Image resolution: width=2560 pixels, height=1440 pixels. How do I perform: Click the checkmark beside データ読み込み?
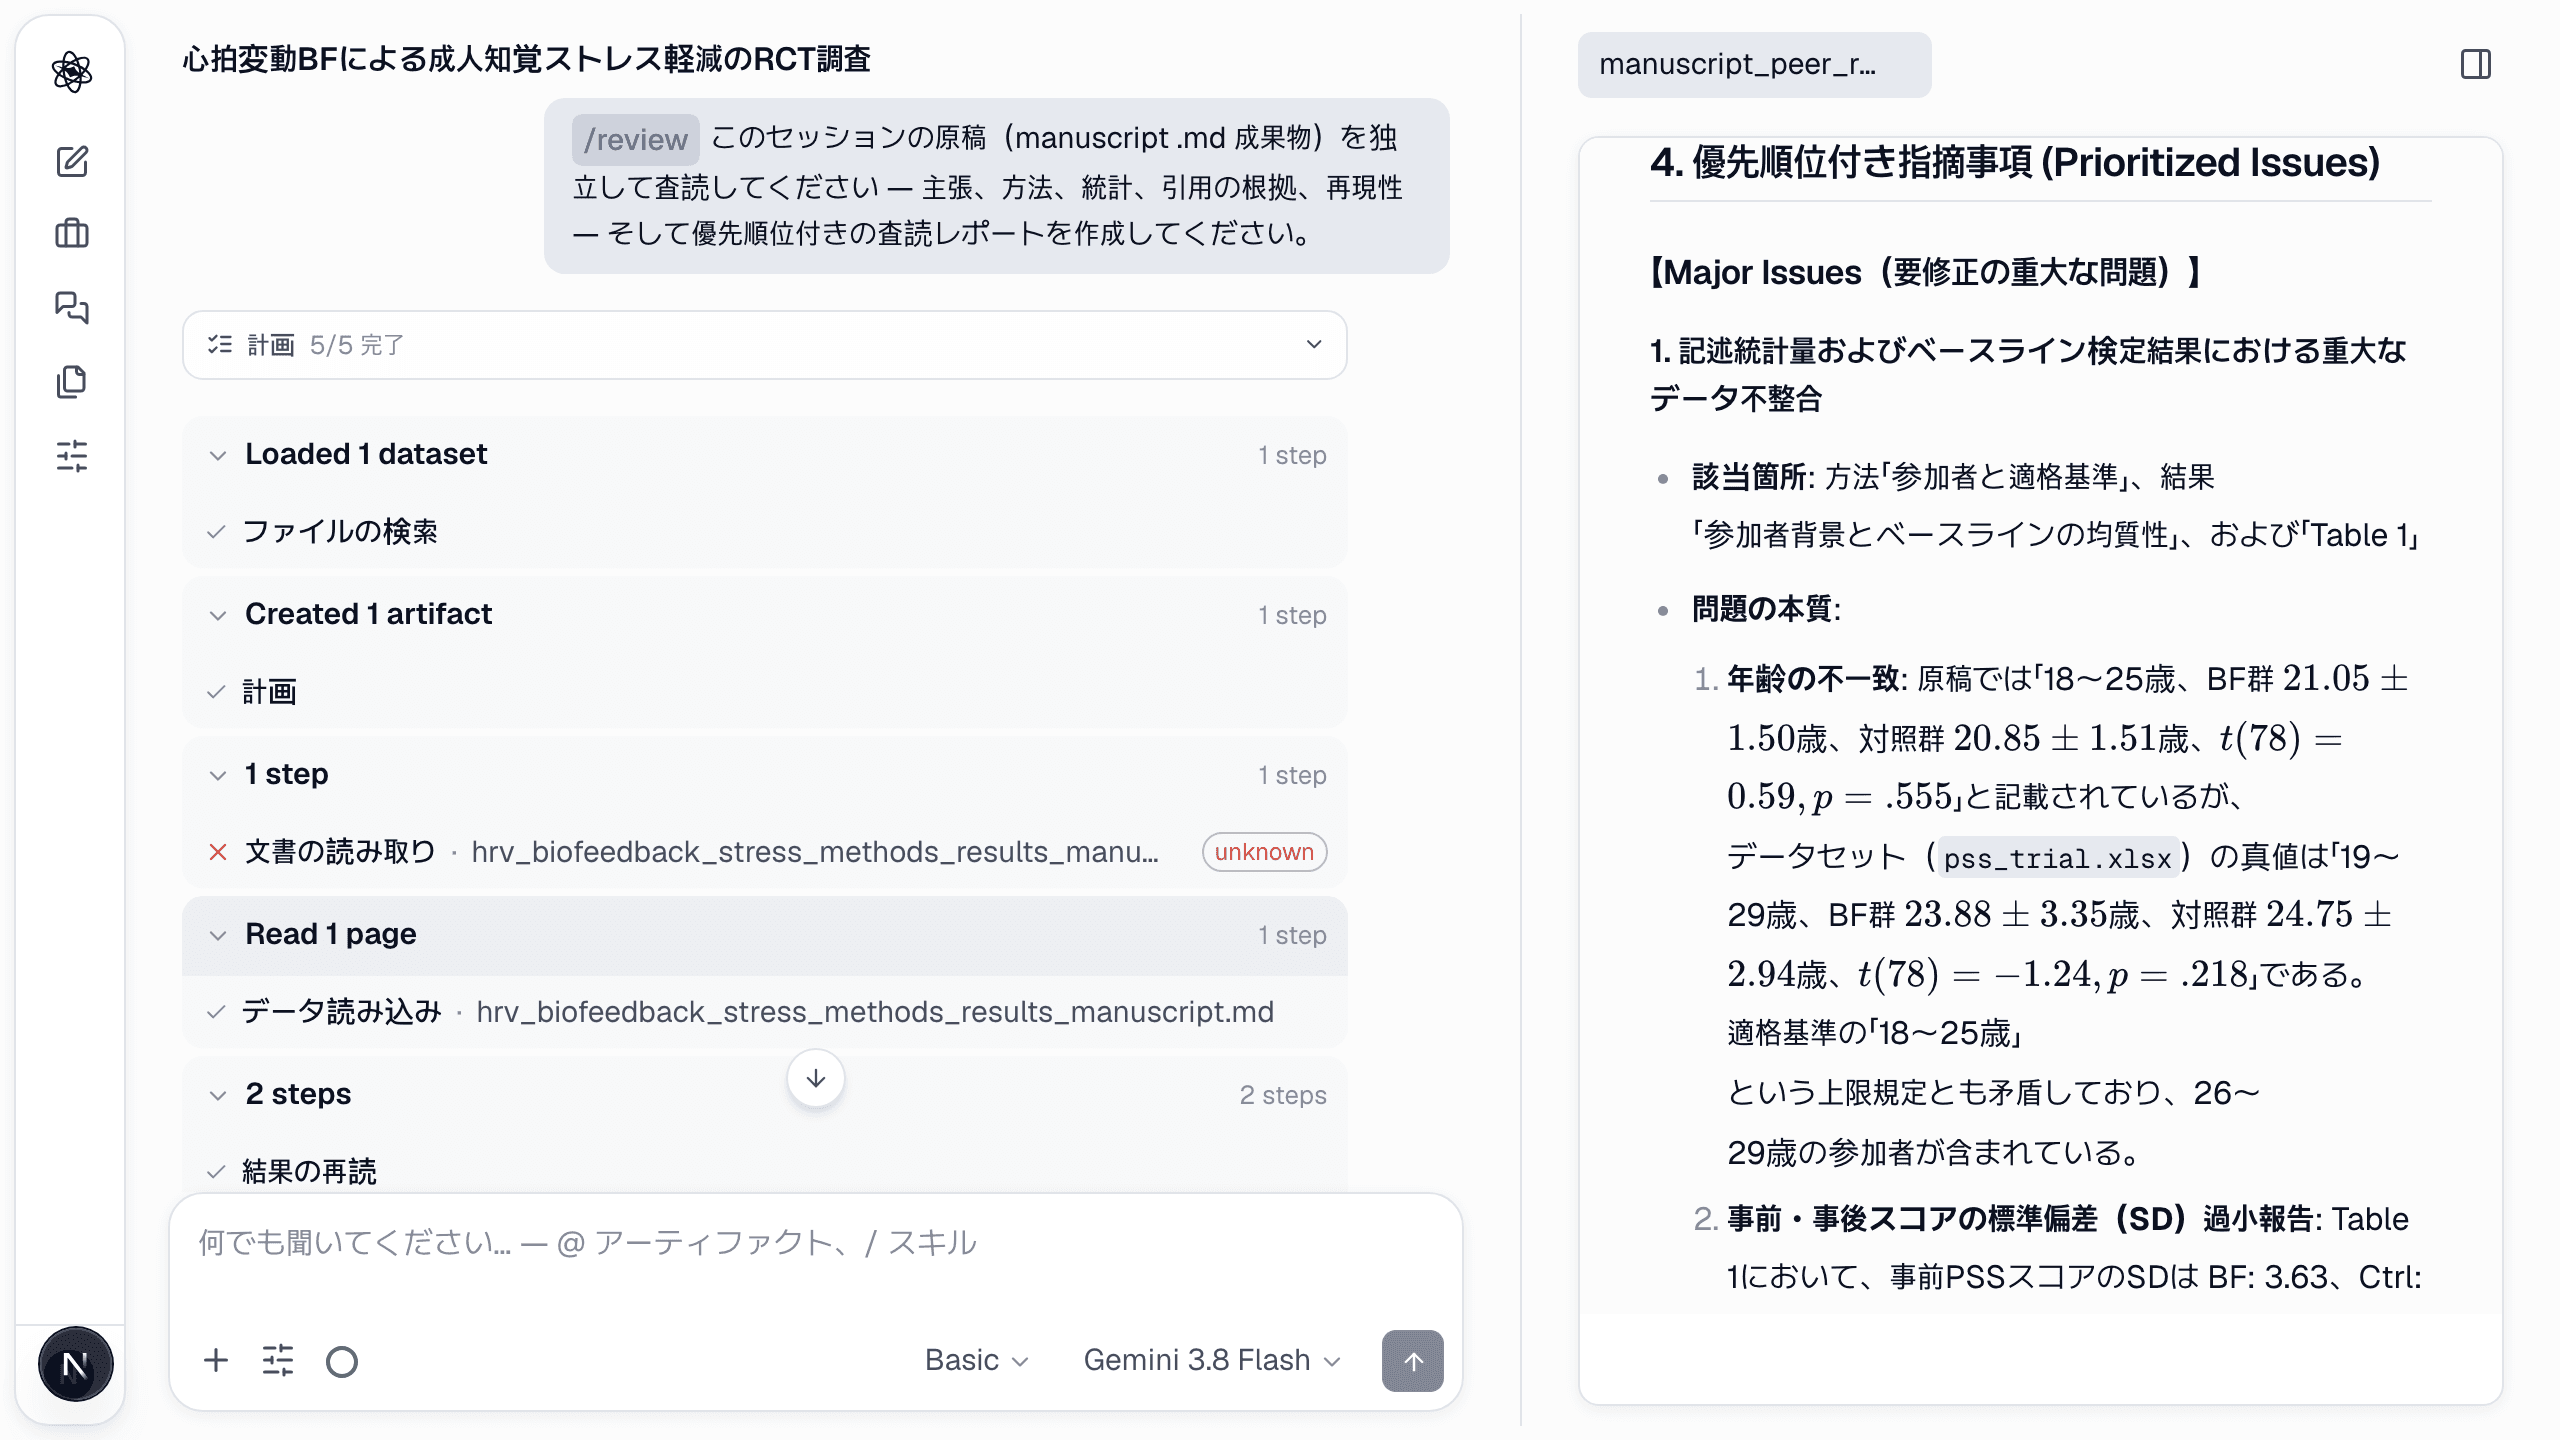pos(216,1012)
